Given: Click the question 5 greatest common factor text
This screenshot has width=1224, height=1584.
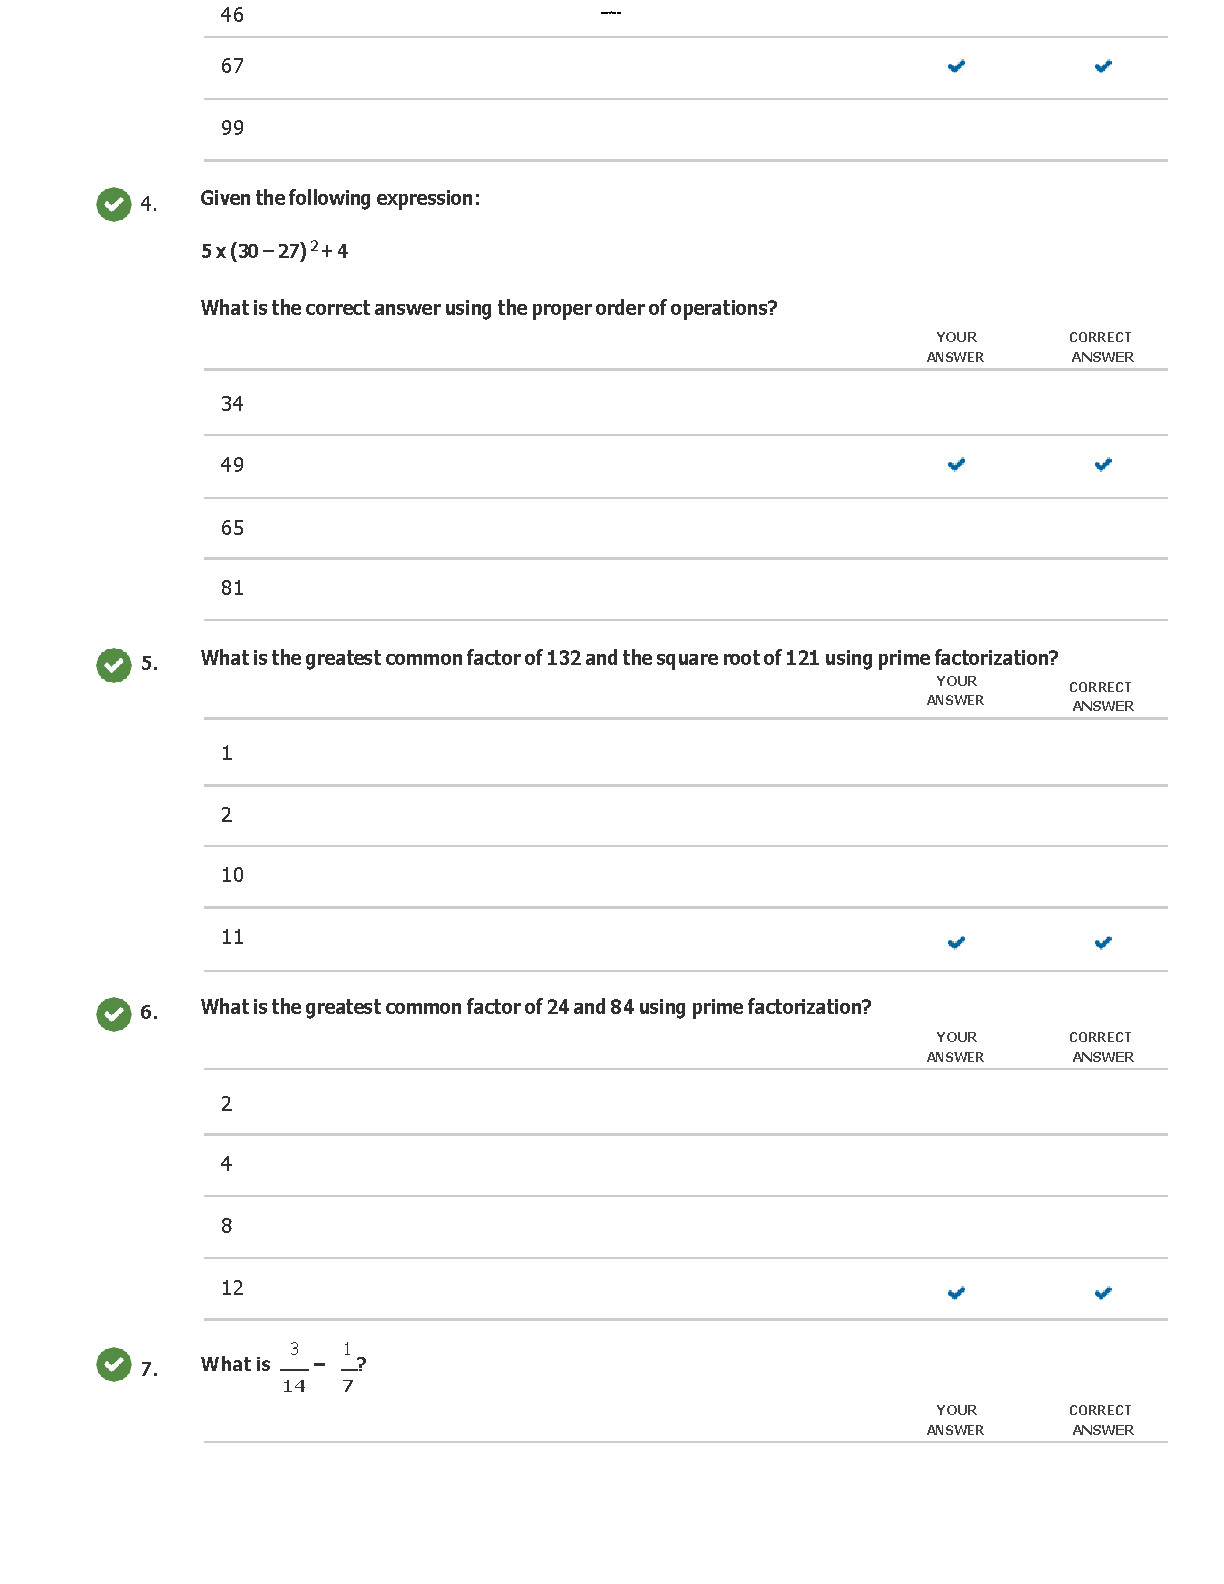Looking at the screenshot, I should [629, 658].
